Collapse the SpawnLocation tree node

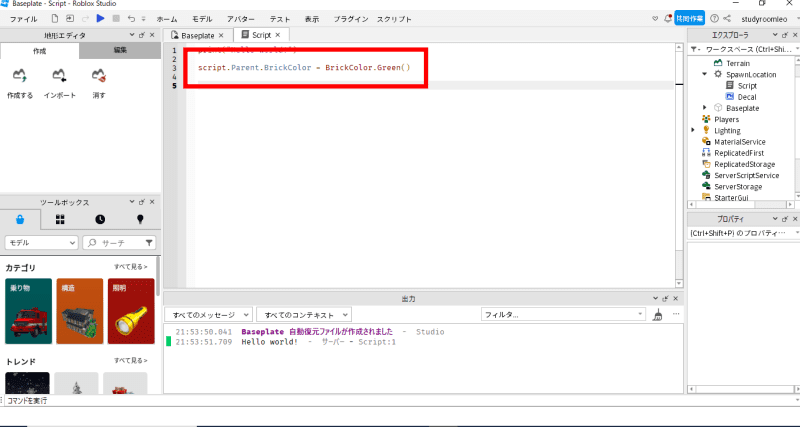[x=705, y=74]
